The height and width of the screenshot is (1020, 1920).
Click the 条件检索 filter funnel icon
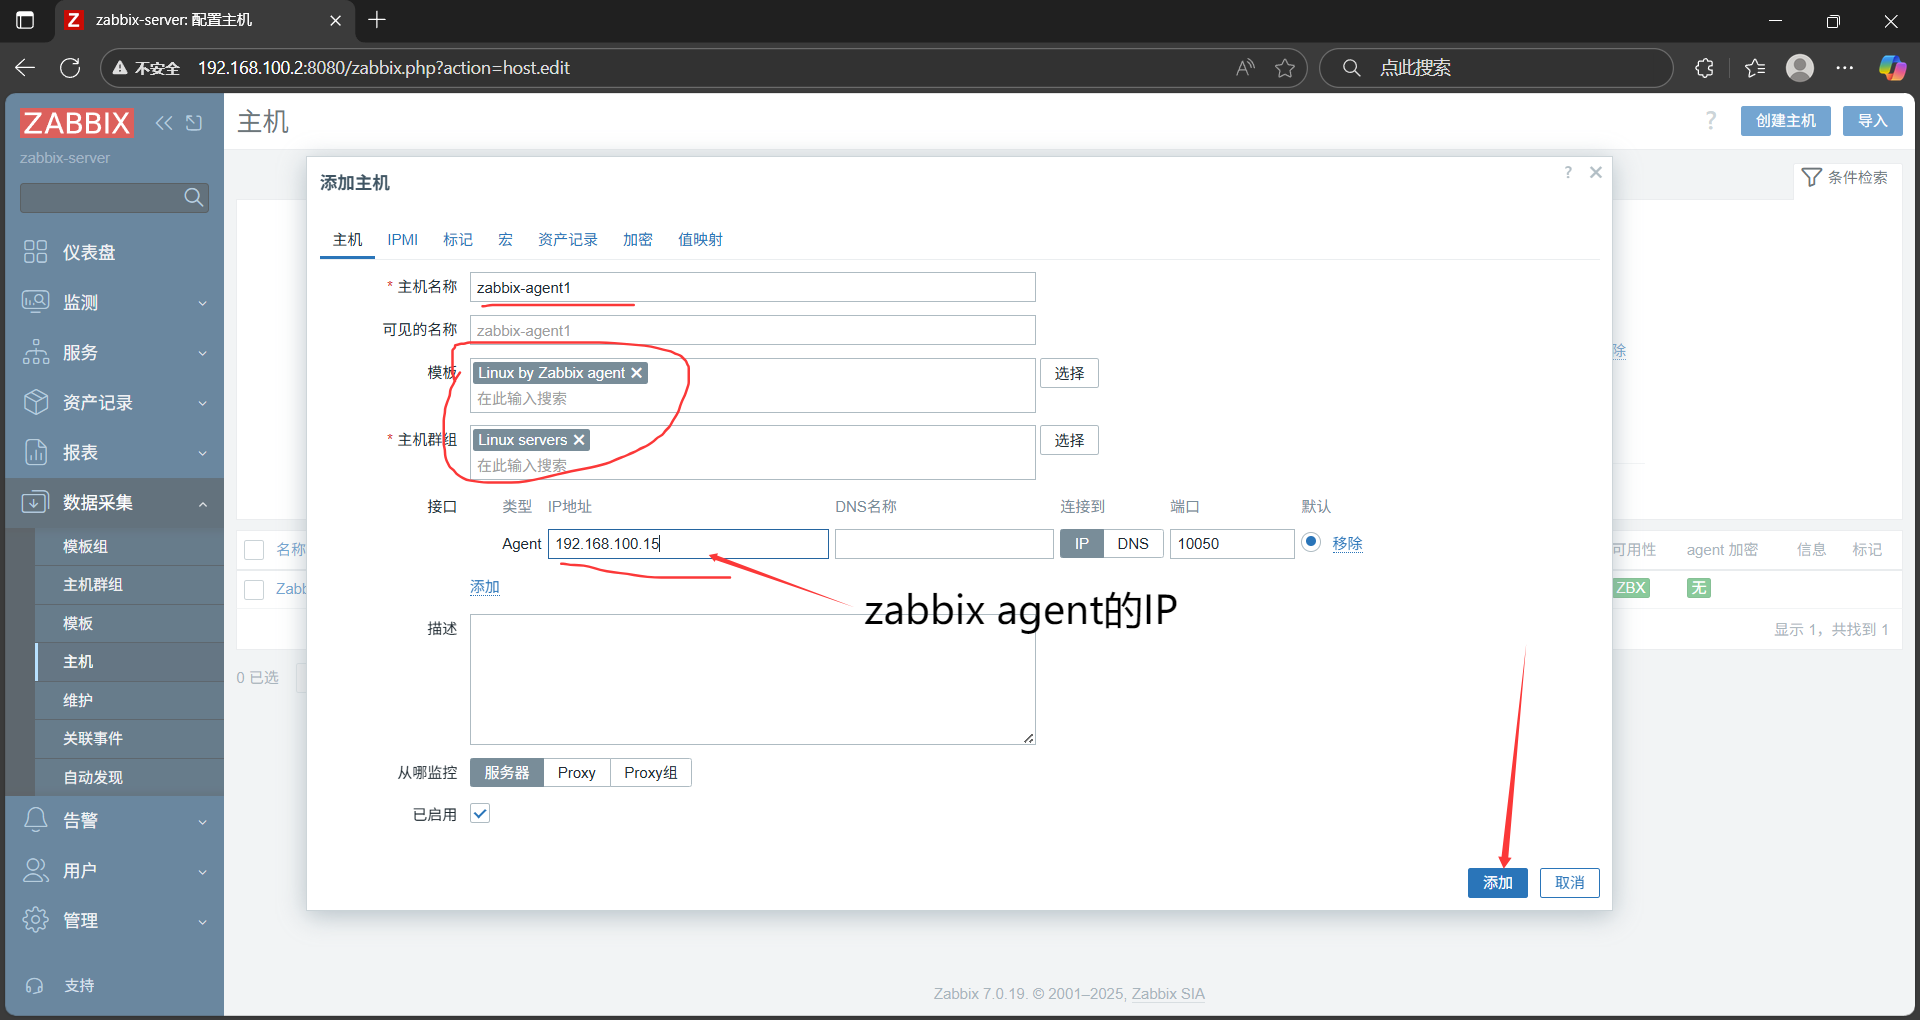click(1811, 177)
